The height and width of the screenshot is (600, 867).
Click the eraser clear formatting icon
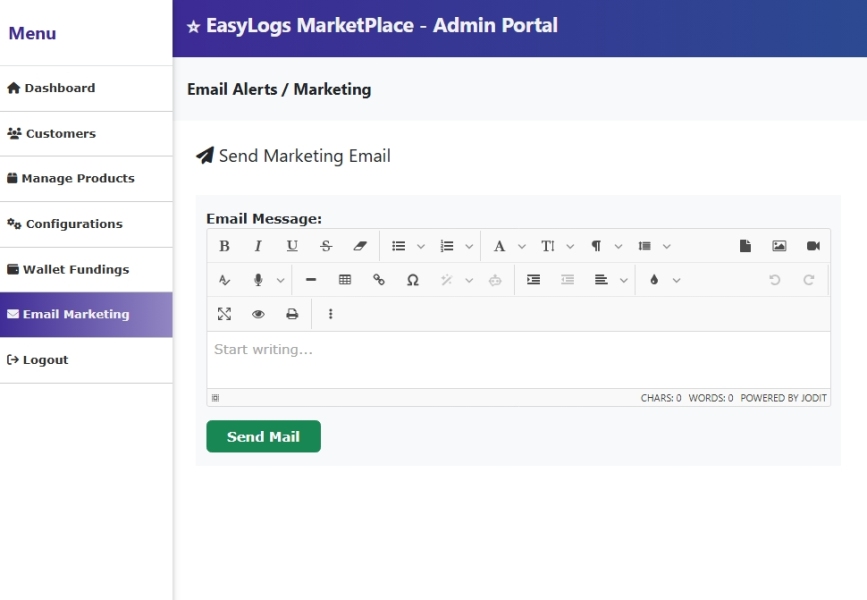coord(360,246)
